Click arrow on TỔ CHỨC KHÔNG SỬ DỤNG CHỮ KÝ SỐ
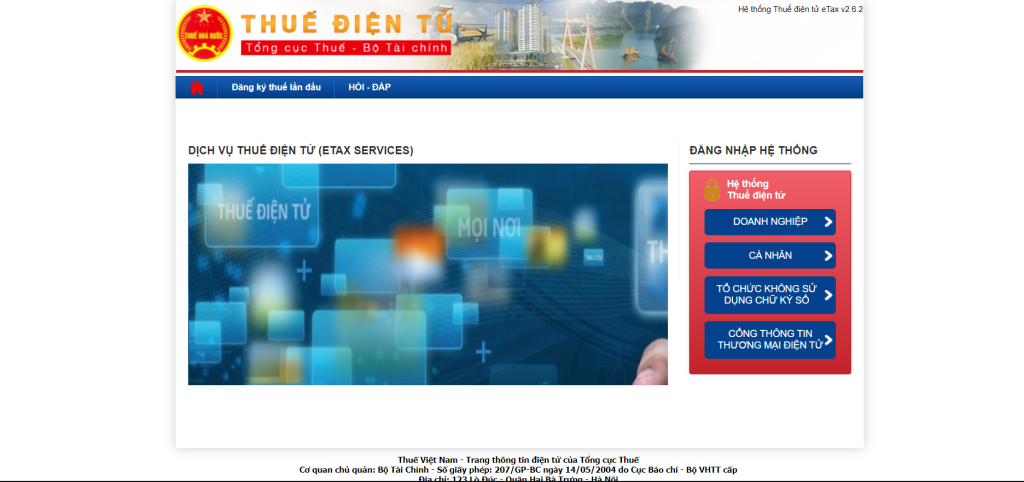Screen dimensions: 1024x482 [827, 295]
